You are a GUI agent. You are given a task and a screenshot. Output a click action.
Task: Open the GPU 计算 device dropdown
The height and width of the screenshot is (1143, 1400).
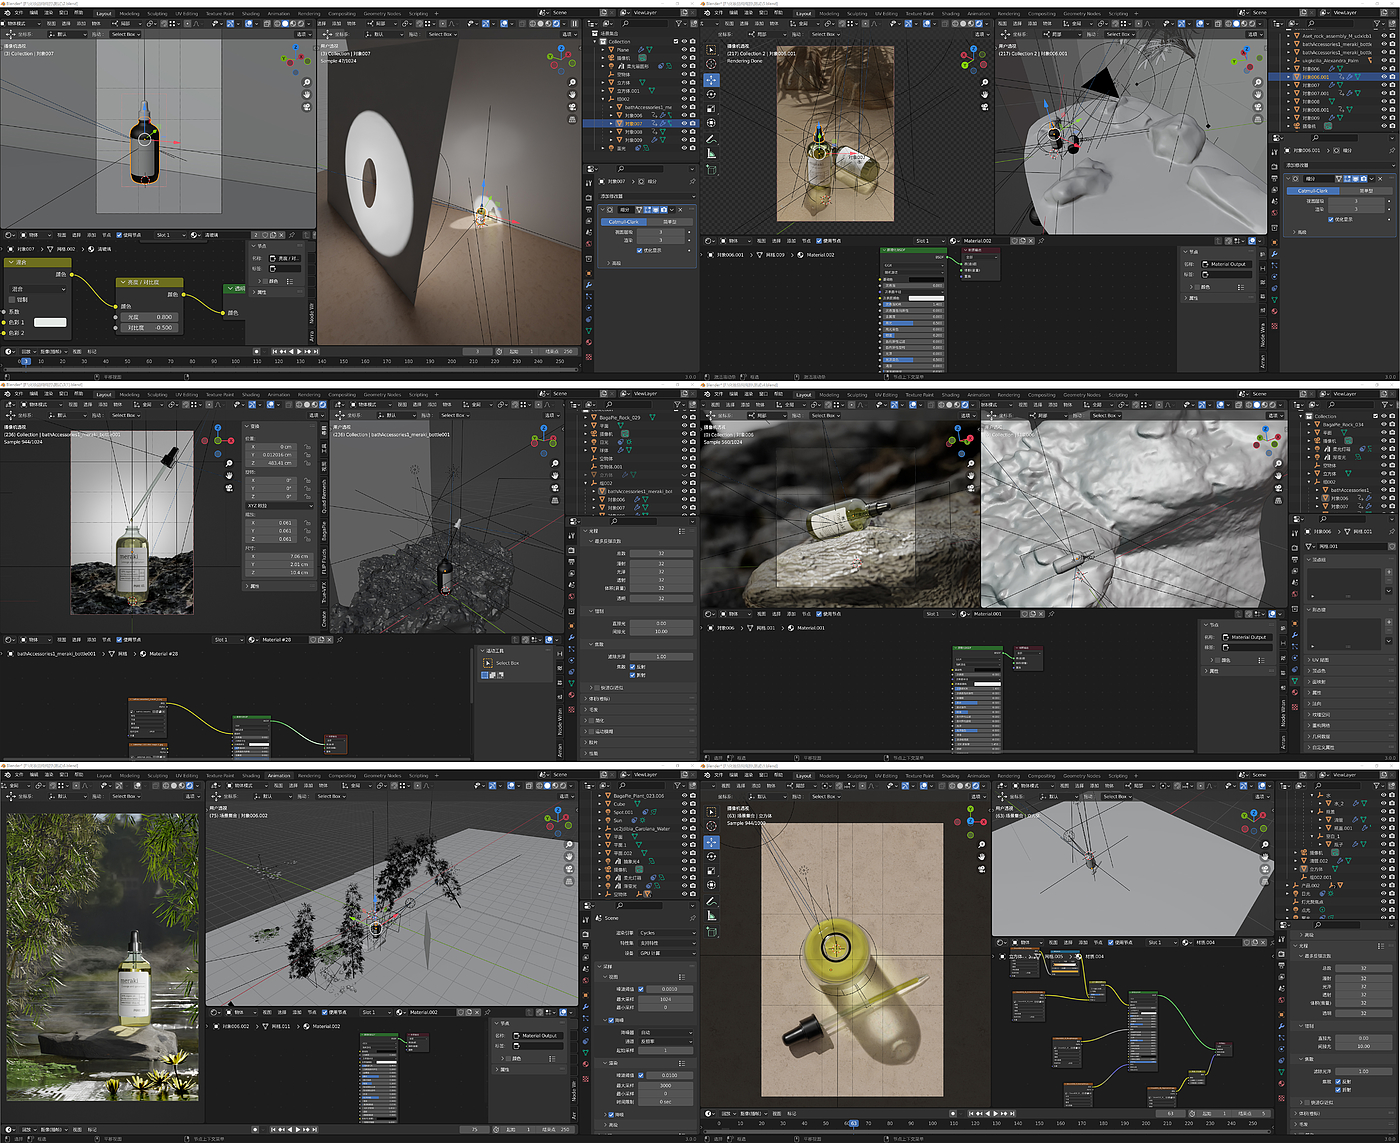666,953
